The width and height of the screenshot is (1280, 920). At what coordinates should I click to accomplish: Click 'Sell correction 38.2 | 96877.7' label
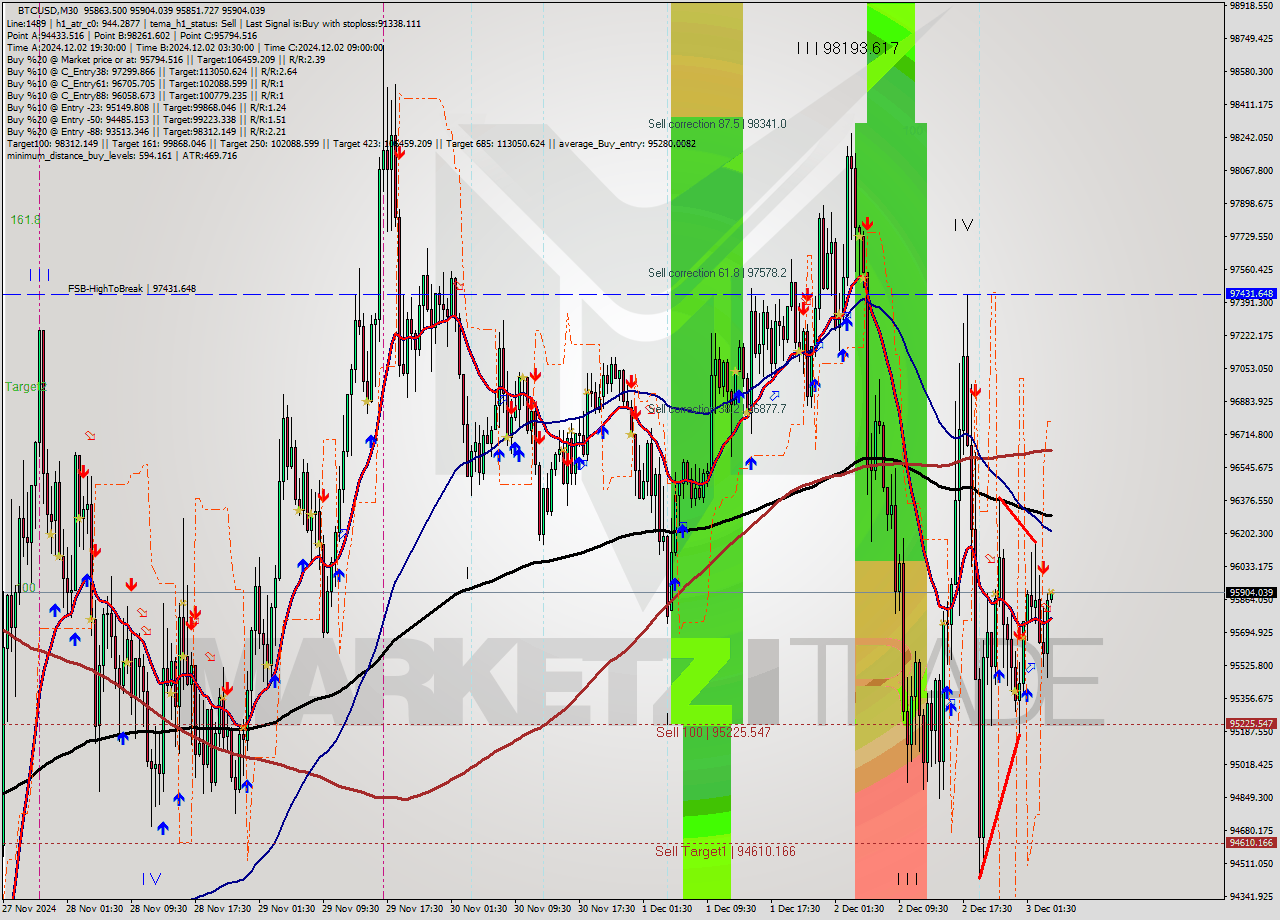coord(717,408)
